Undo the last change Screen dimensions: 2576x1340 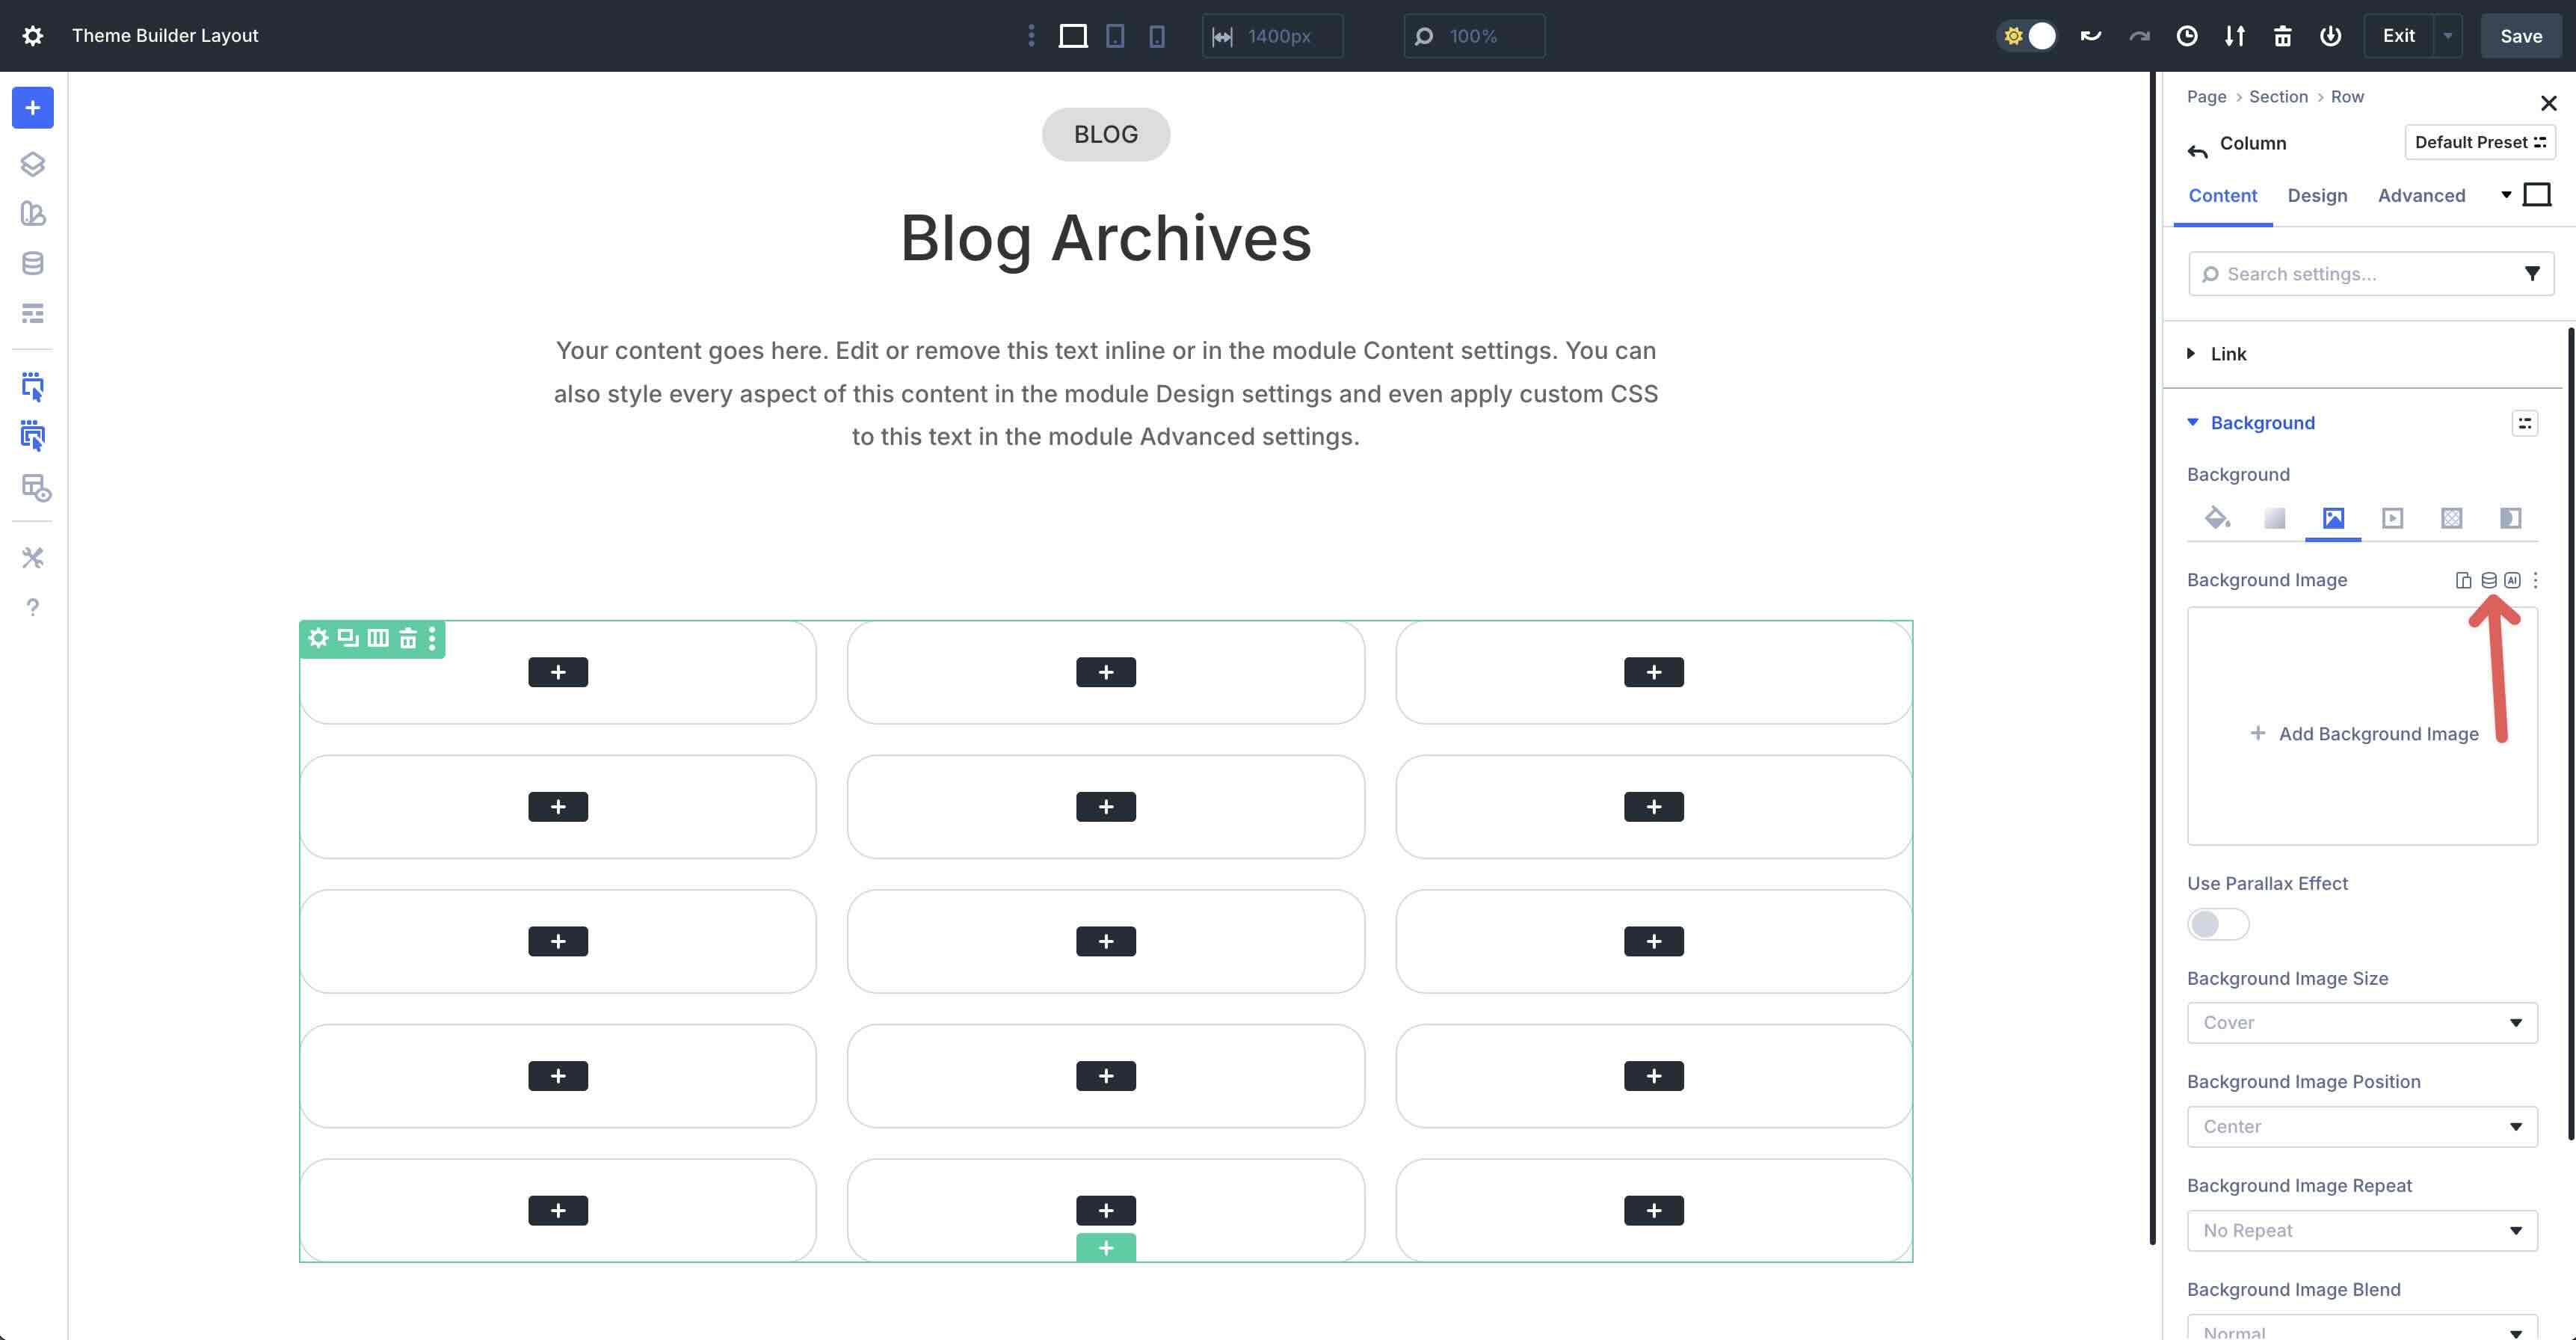click(x=2089, y=35)
